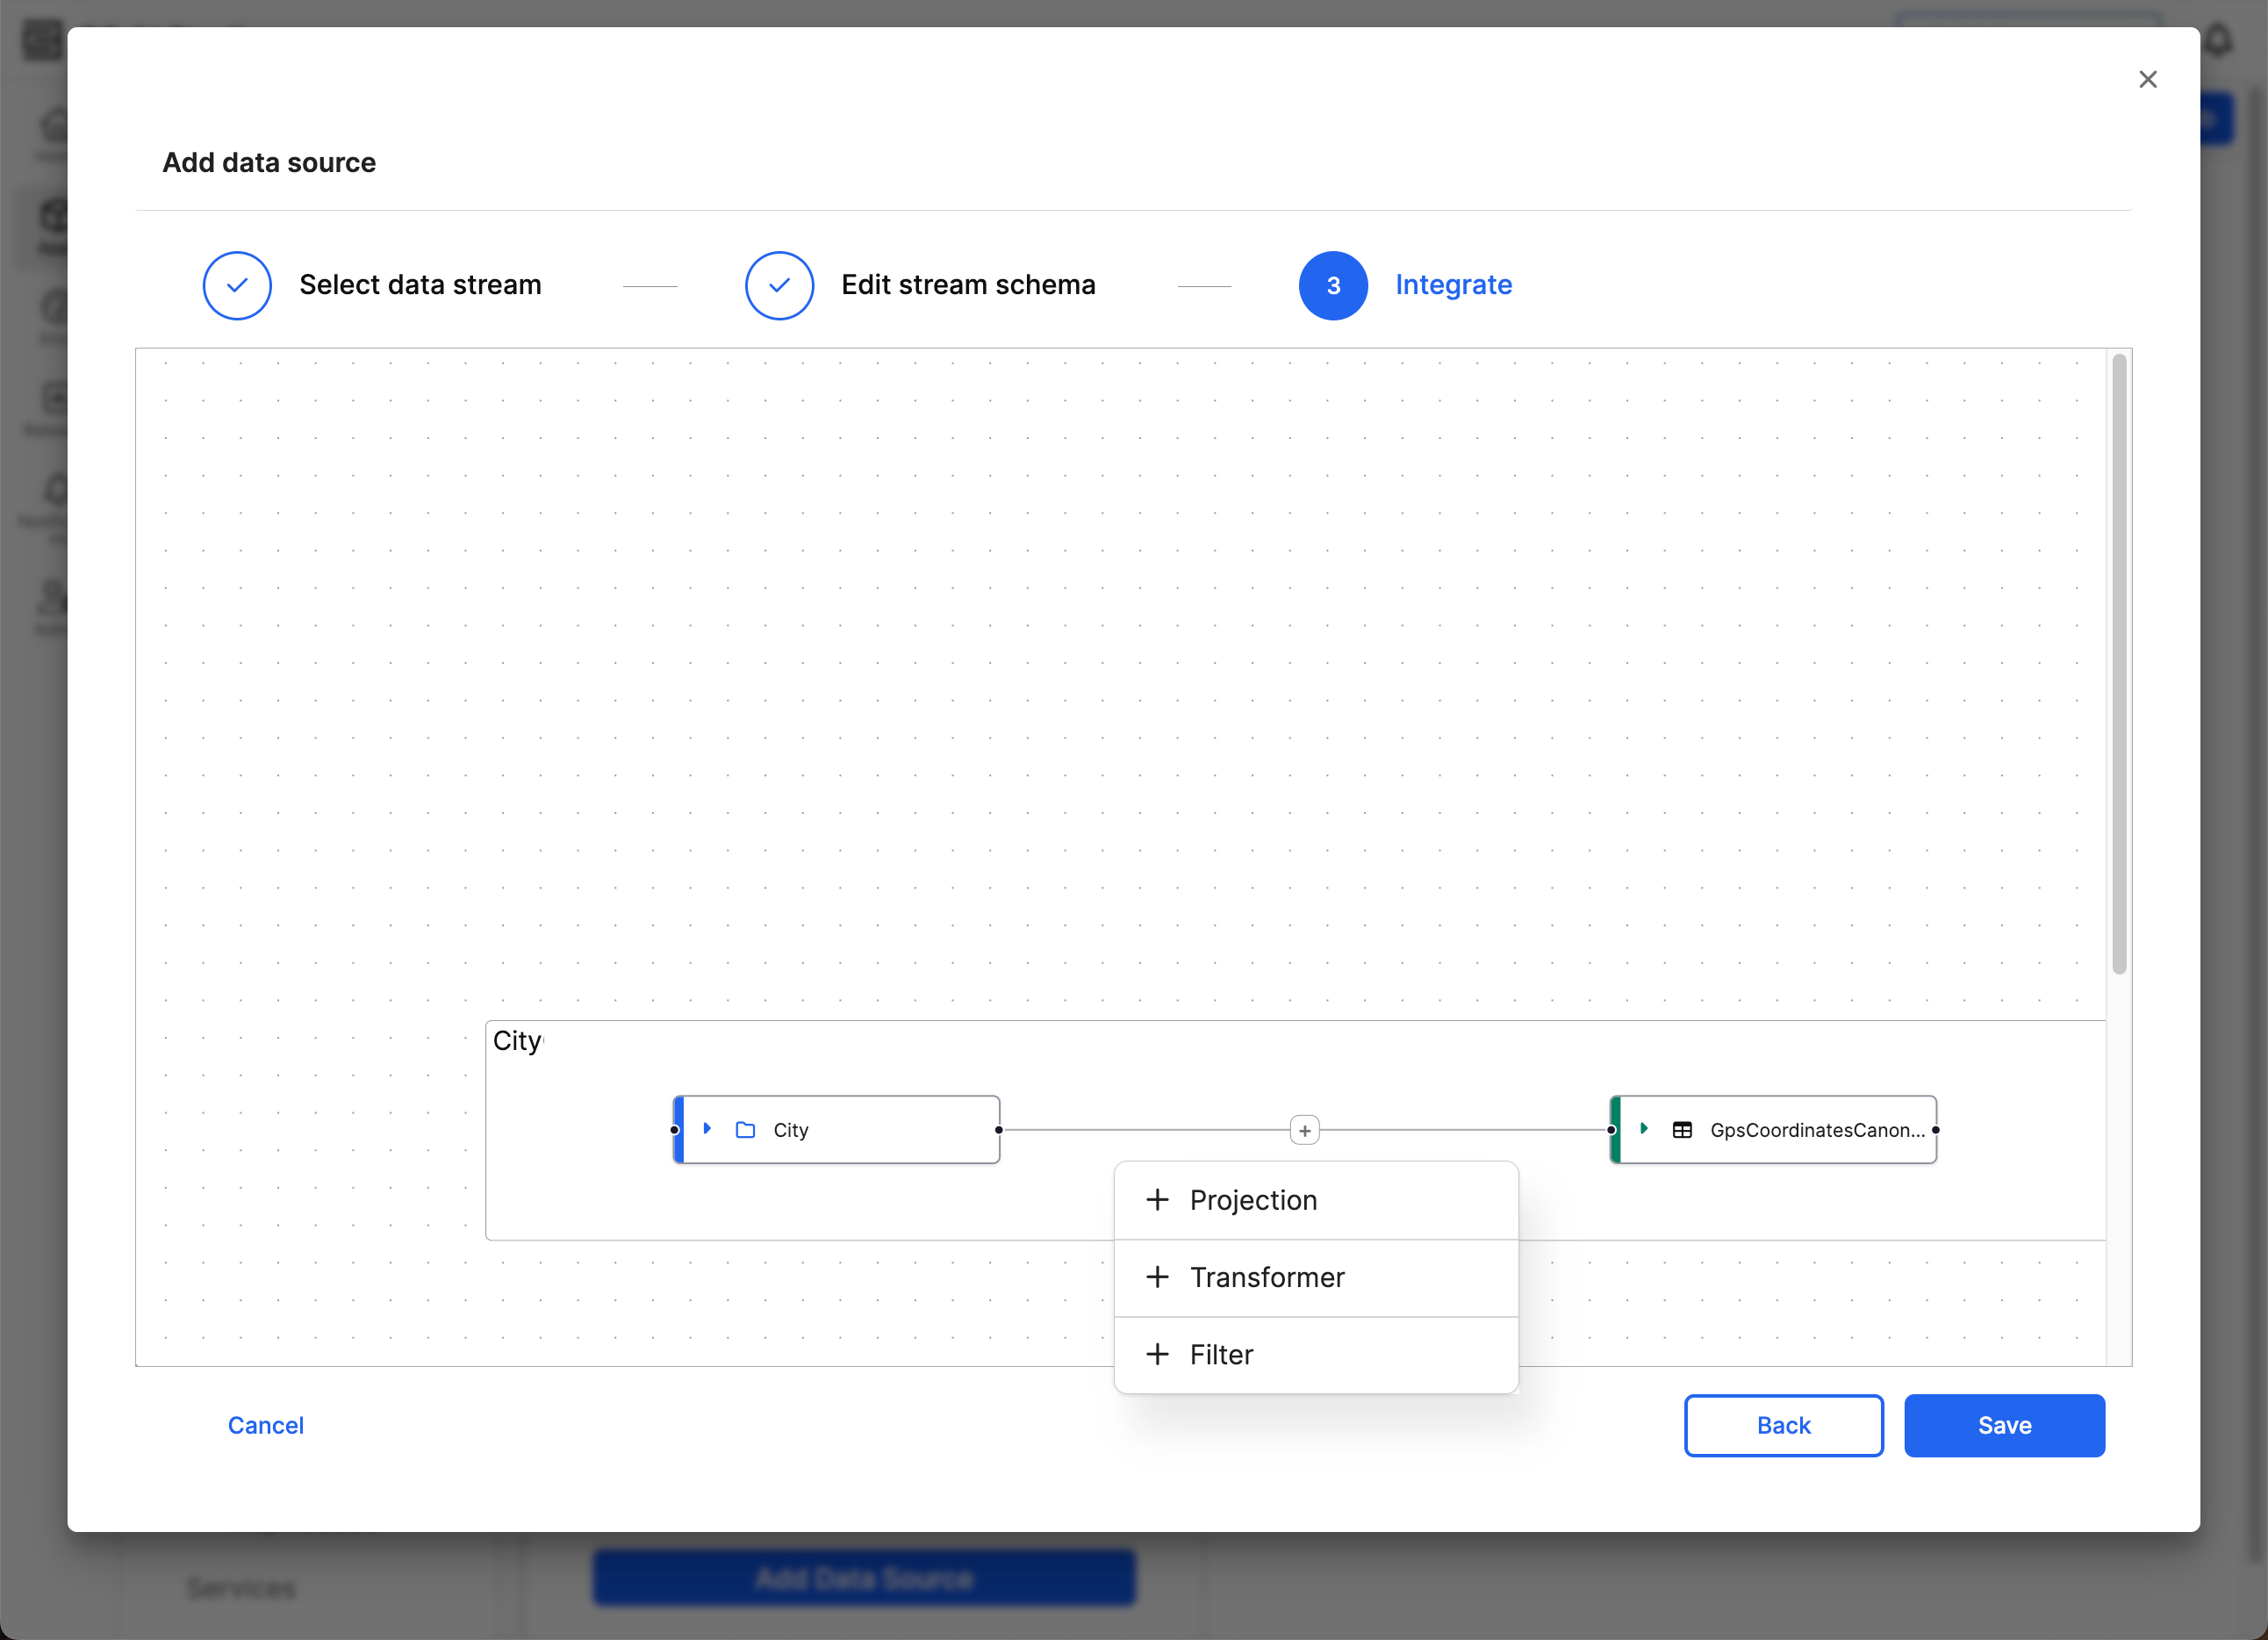
Task: Expand the City node disclosure triangle
Action: click(709, 1129)
